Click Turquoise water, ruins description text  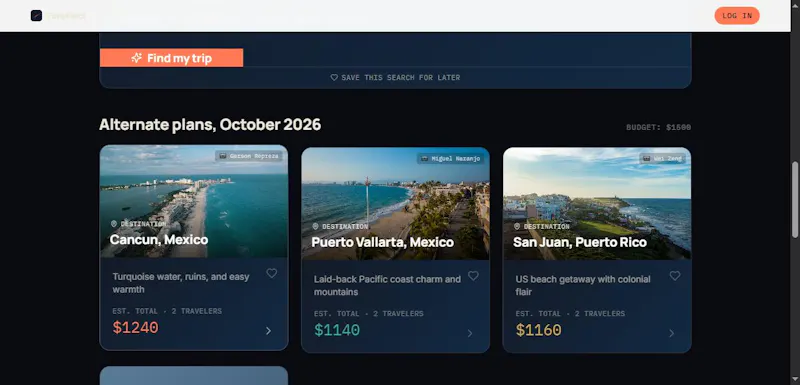[181, 283]
